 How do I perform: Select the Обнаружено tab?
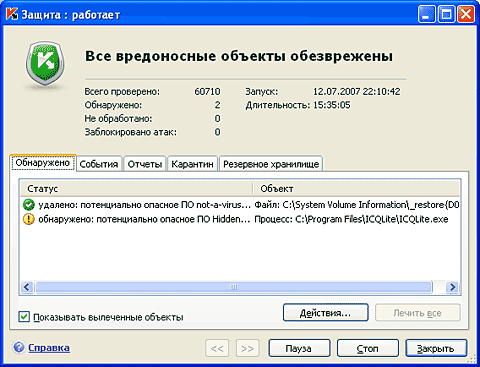[43, 163]
